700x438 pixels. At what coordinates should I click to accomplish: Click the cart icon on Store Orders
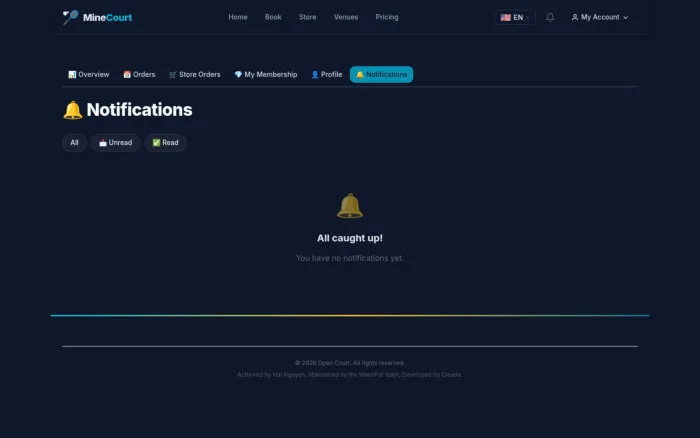[173, 75]
